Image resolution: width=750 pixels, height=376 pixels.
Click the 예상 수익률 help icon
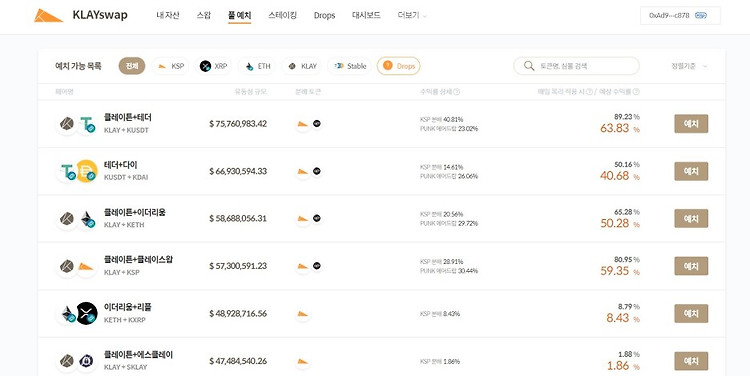(x=636, y=92)
